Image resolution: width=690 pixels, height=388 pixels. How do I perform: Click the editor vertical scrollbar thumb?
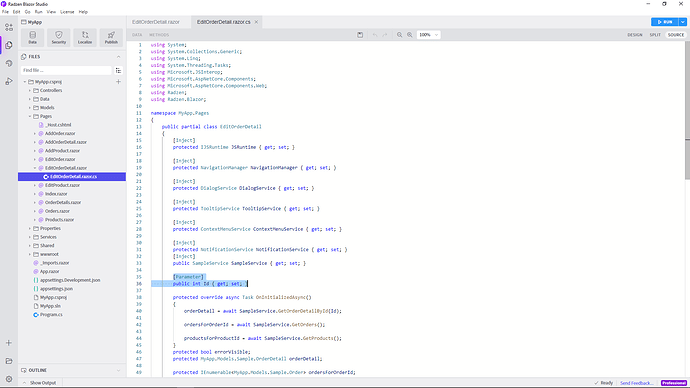(x=687, y=110)
